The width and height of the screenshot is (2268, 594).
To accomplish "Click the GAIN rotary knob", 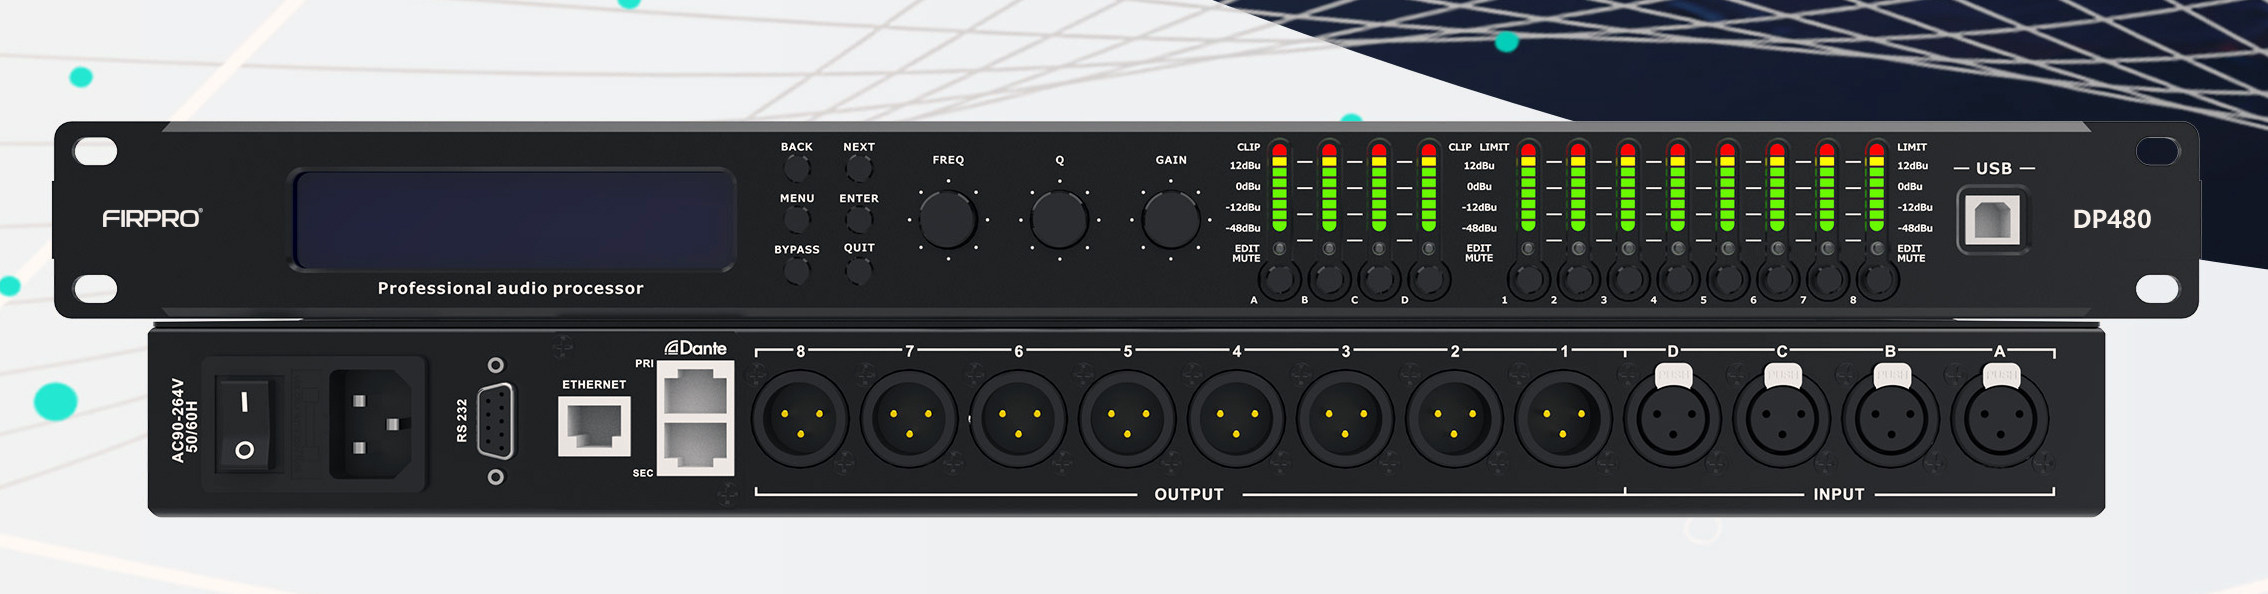I will point(1171,220).
